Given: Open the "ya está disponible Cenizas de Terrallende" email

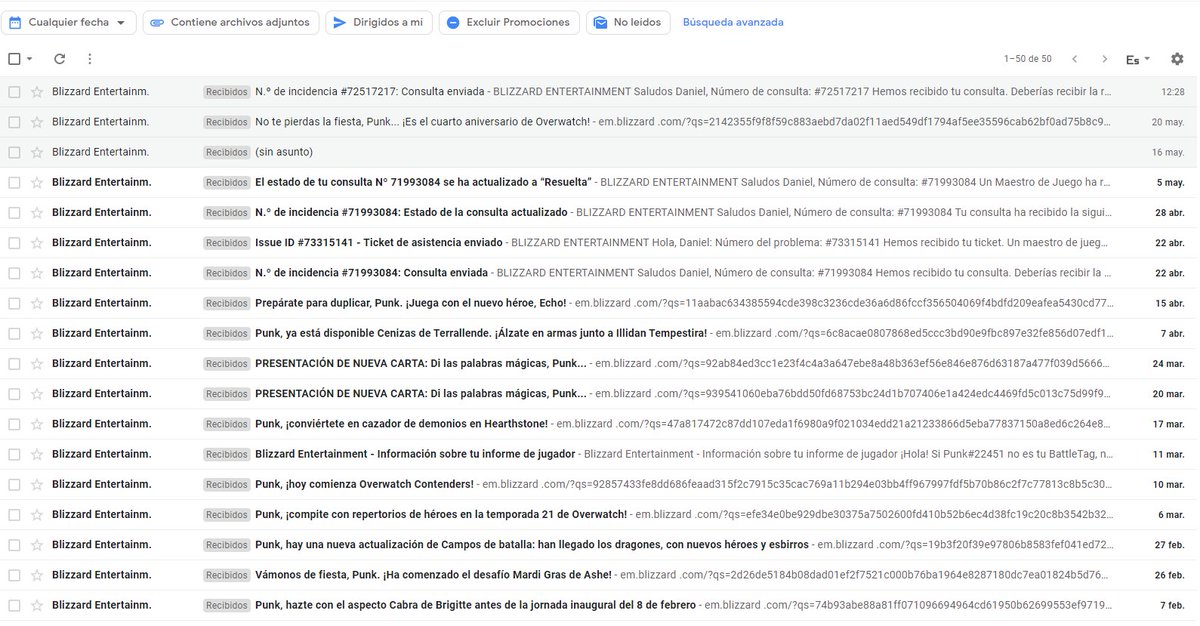Looking at the screenshot, I should 481,333.
